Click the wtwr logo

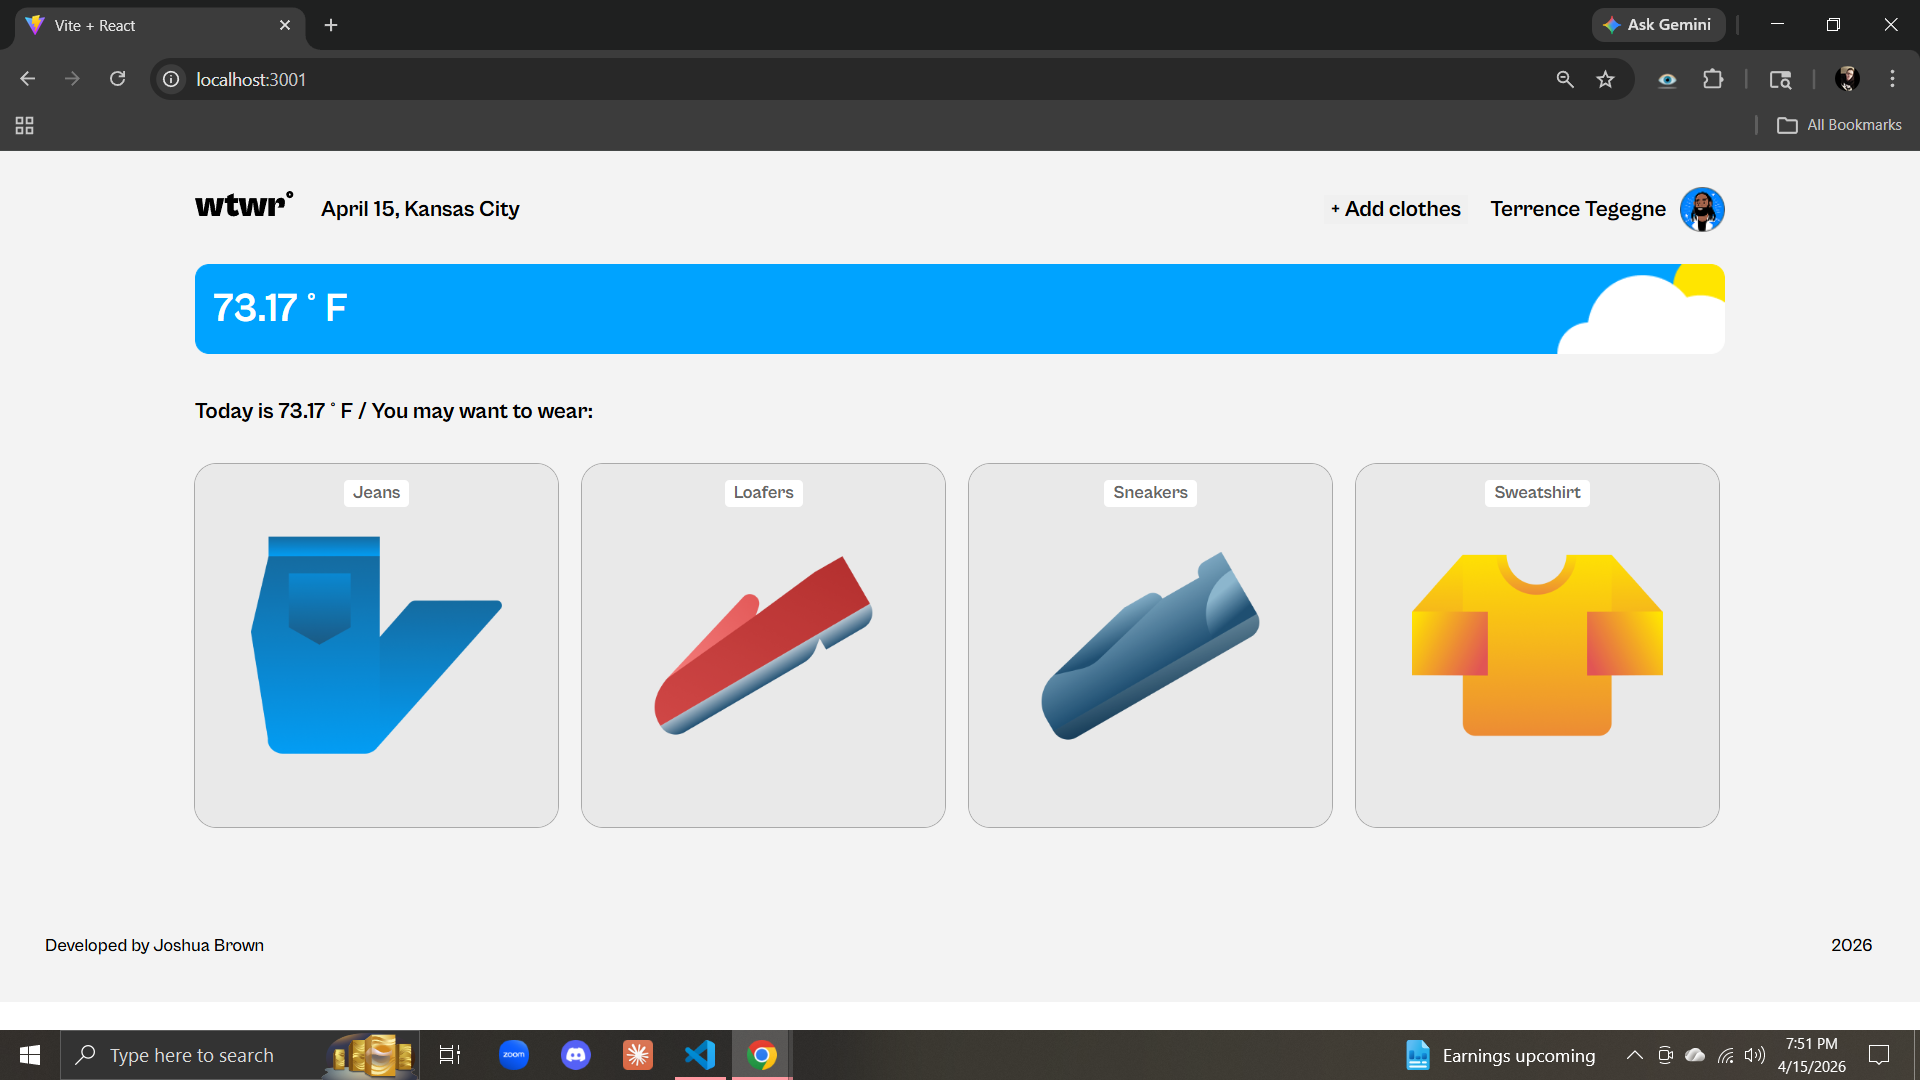244,206
